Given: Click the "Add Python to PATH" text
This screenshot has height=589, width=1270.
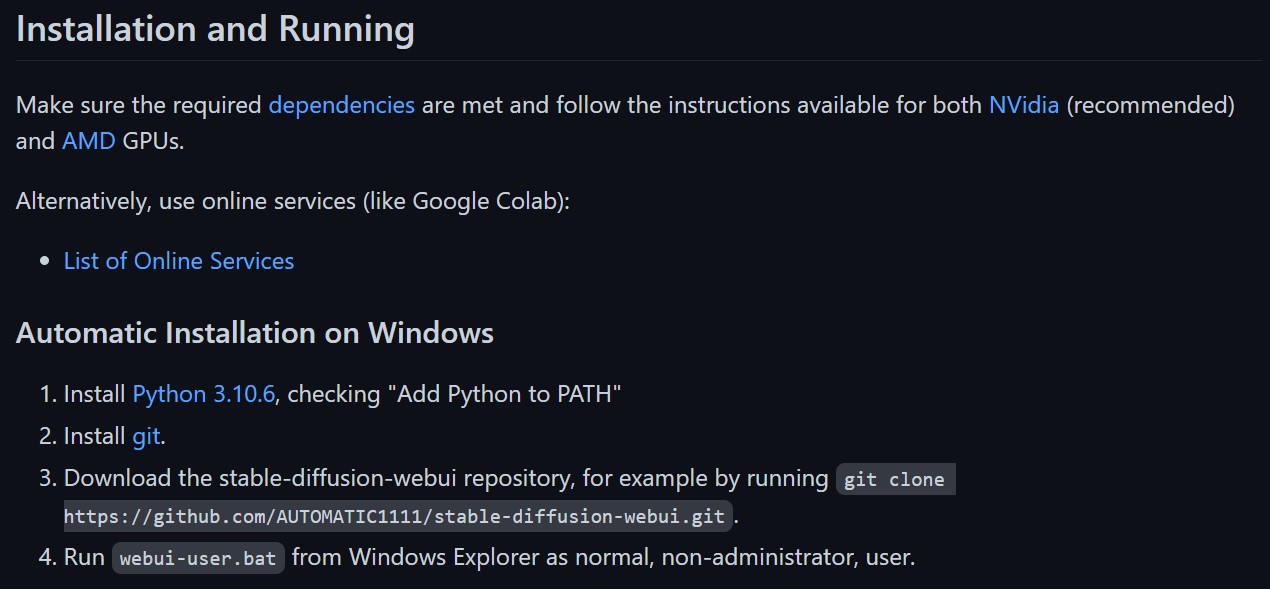Looking at the screenshot, I should tap(504, 394).
